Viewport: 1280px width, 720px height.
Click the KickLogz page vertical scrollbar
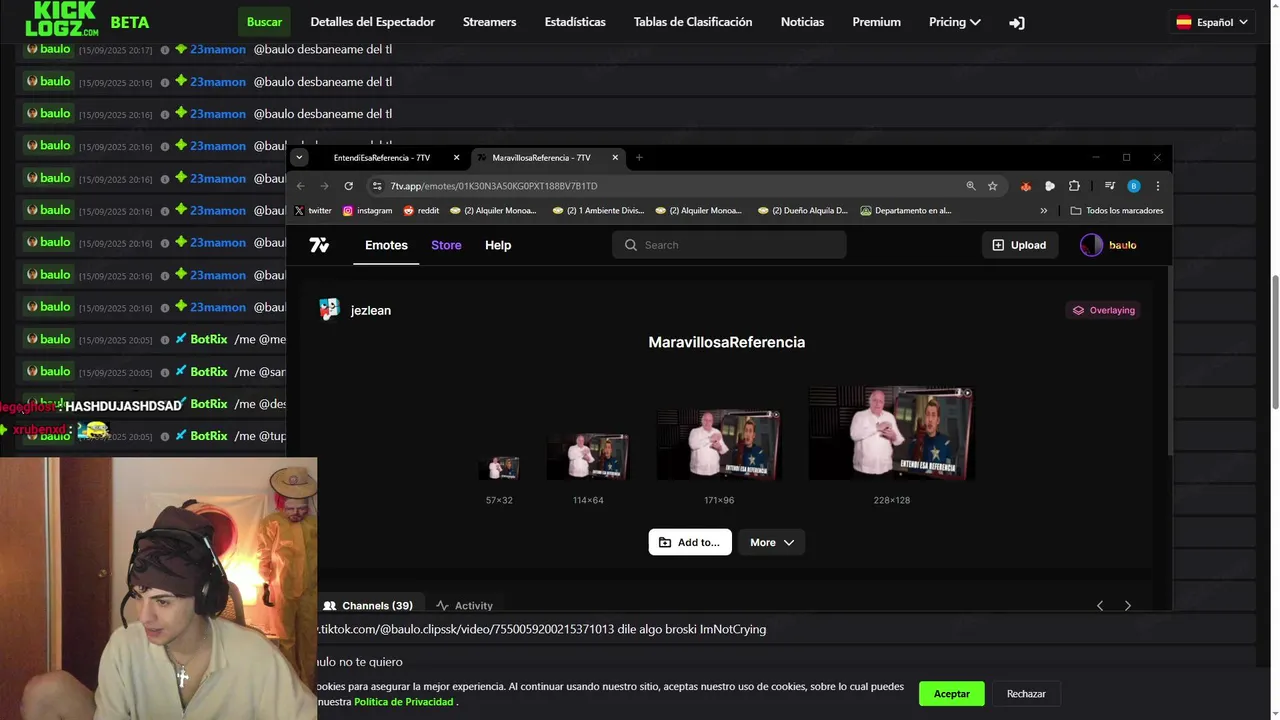point(1274,342)
